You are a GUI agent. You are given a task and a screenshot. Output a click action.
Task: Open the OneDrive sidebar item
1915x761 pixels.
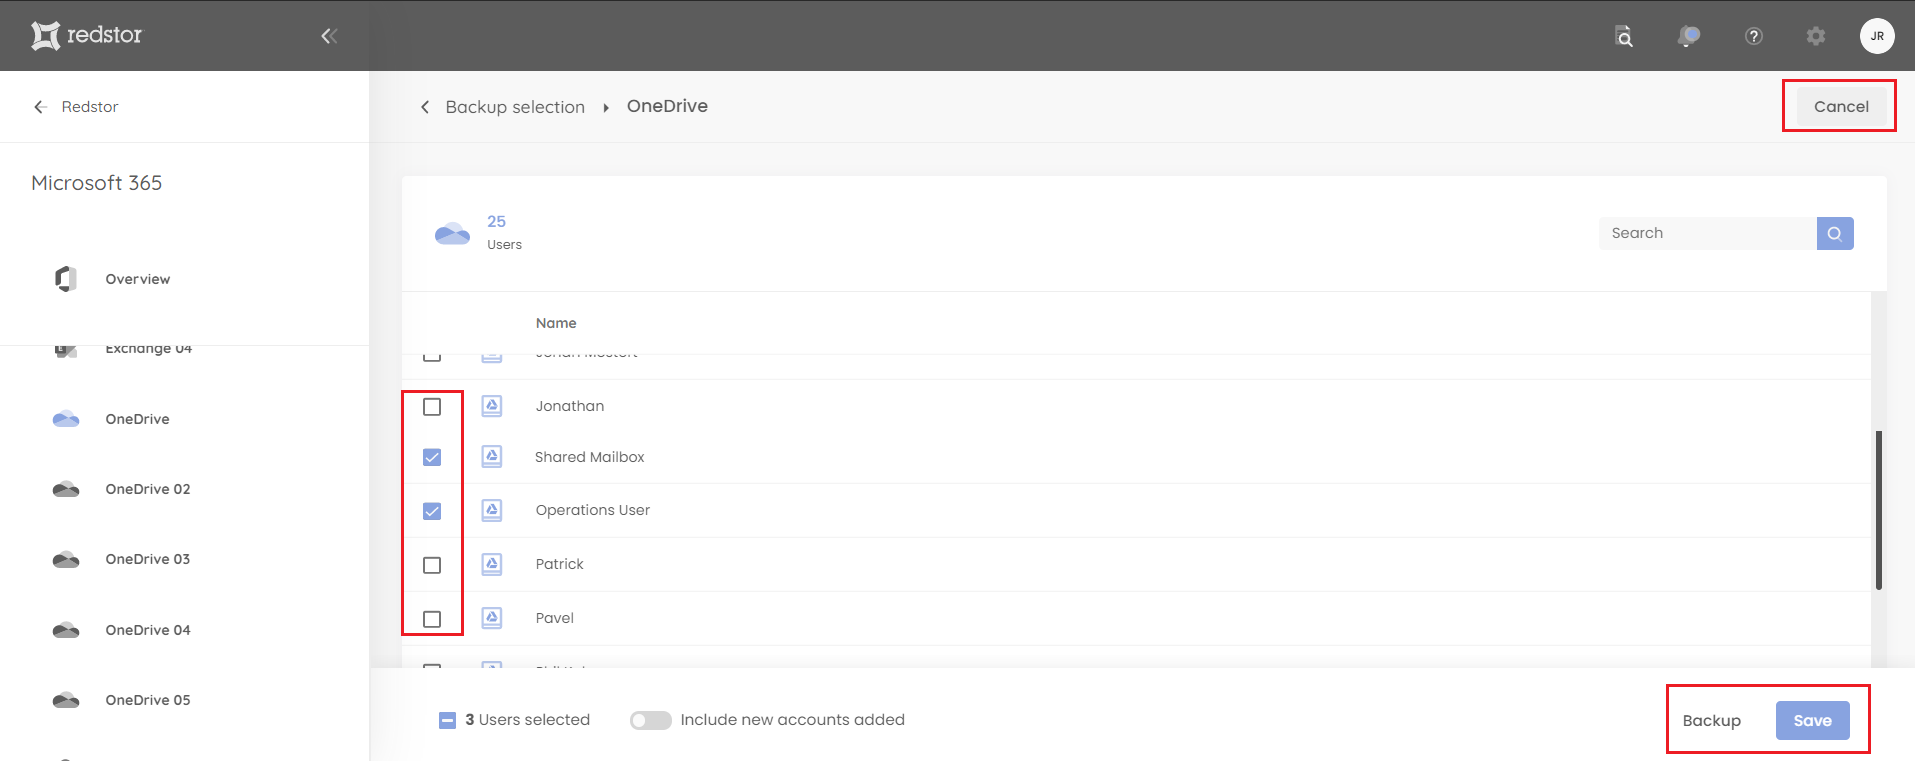click(137, 419)
